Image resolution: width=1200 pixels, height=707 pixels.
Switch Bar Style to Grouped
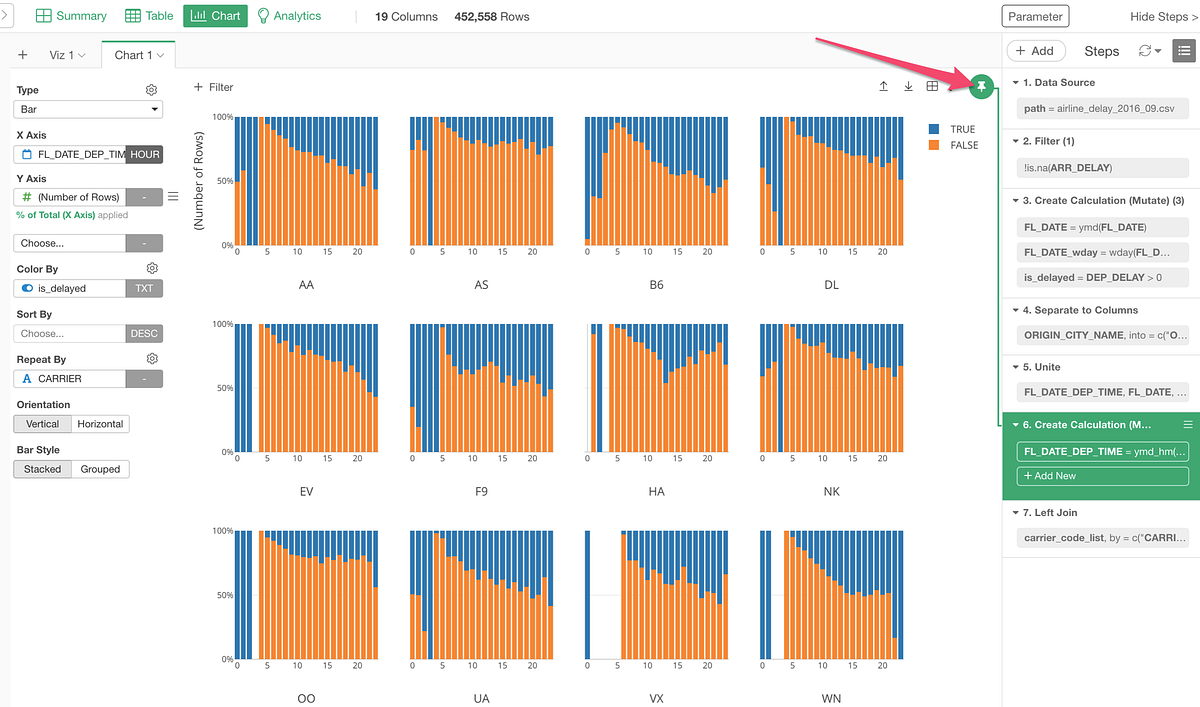[x=99, y=468]
